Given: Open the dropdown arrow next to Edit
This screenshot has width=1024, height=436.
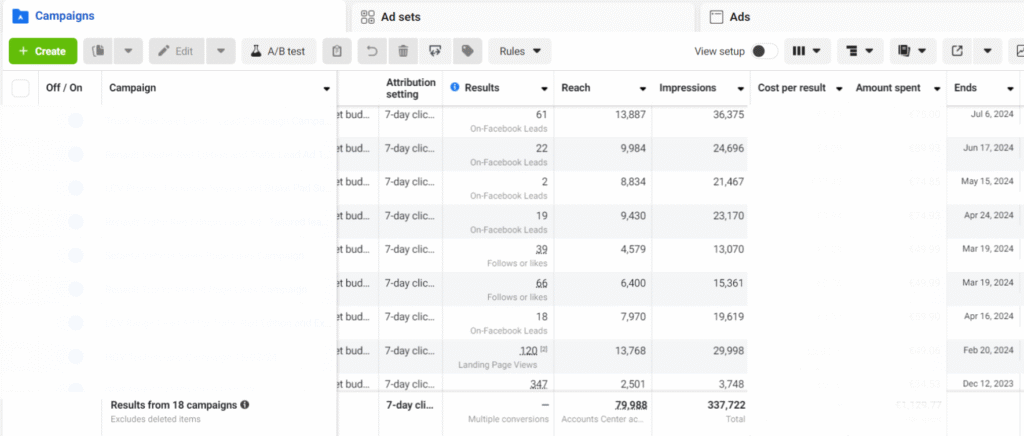Looking at the screenshot, I should (x=221, y=51).
